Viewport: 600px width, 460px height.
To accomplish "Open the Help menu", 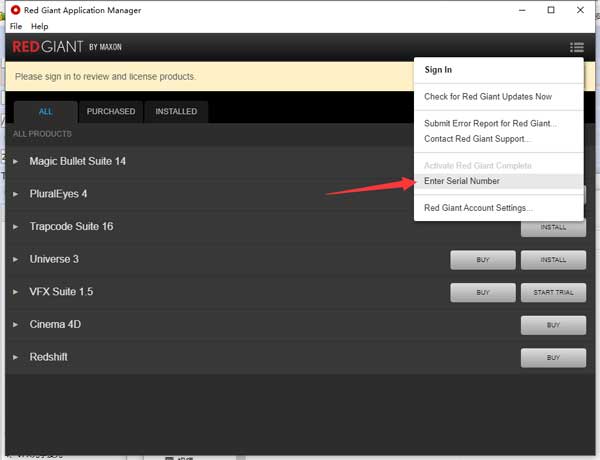I will [40, 26].
